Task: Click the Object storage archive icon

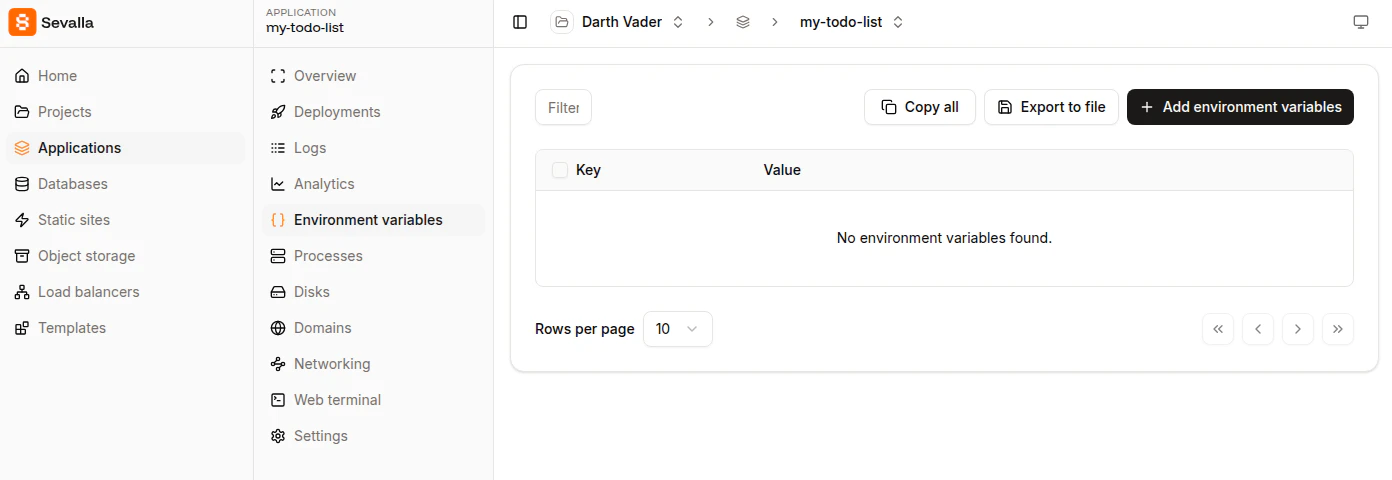Action: (22, 256)
